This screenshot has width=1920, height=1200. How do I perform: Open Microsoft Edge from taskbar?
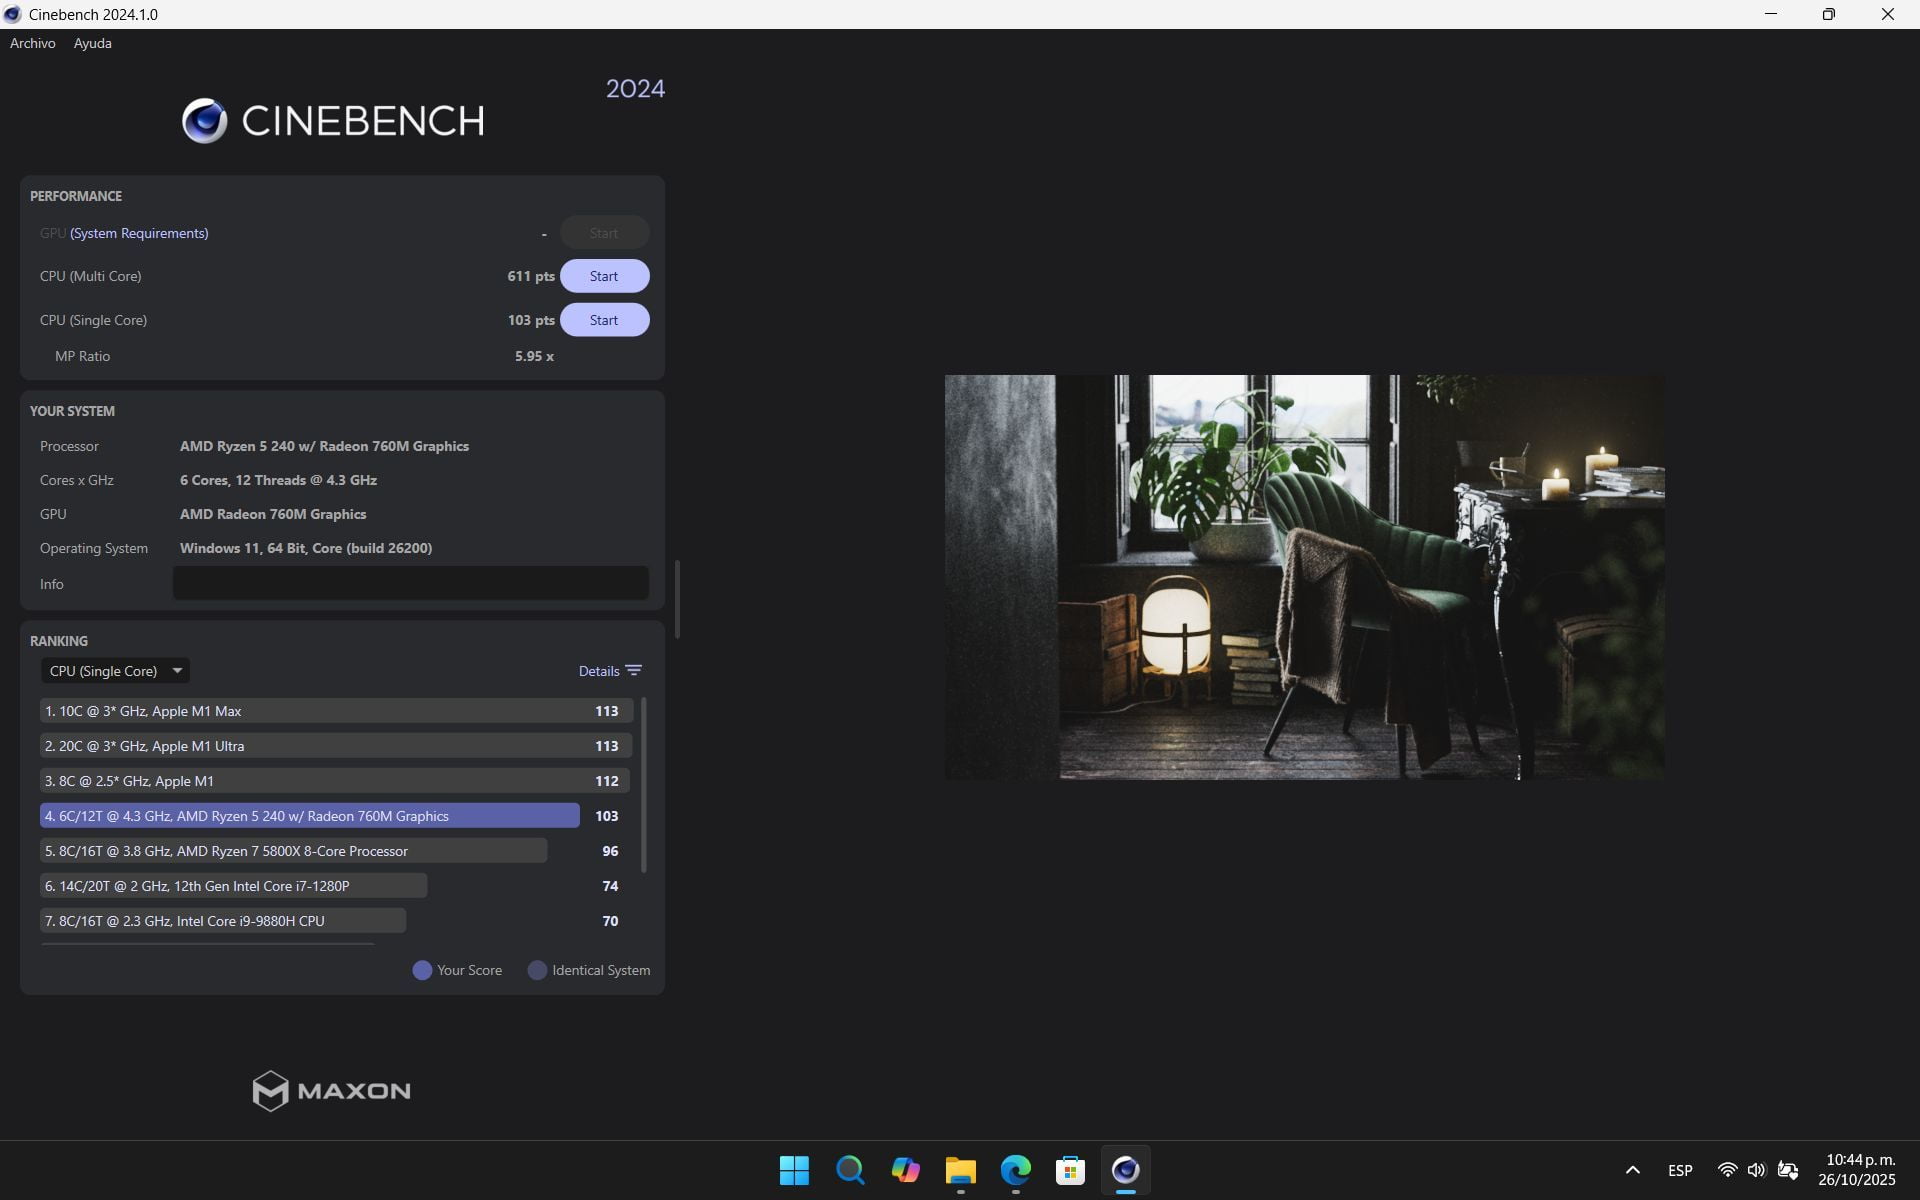point(1016,1170)
